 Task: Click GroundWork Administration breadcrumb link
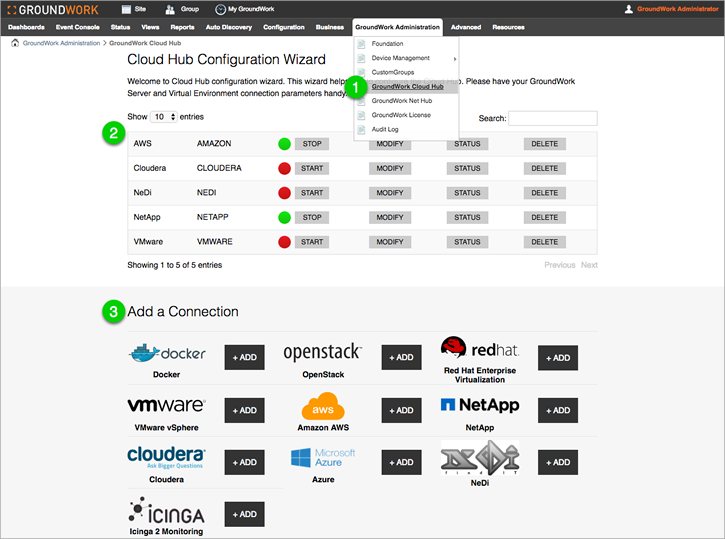61,43
